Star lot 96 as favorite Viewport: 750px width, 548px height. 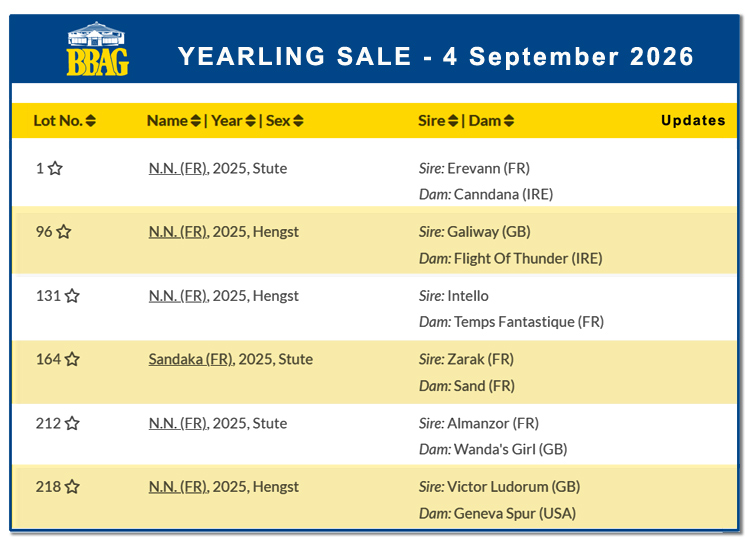(x=64, y=232)
